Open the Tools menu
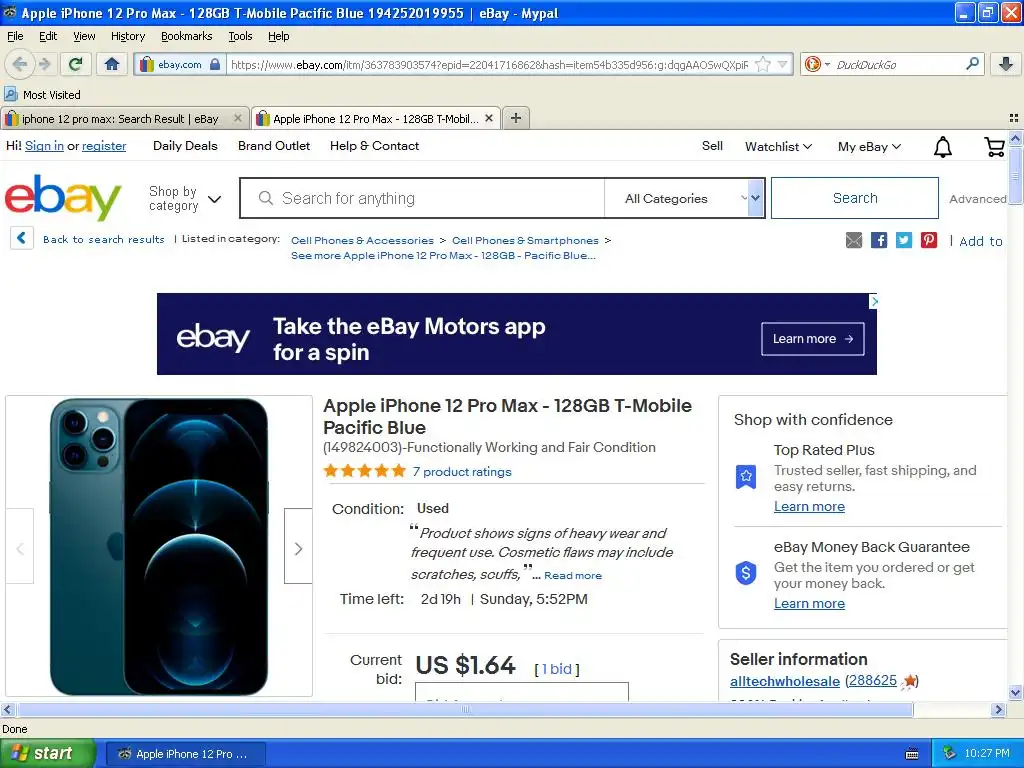This screenshot has width=1024, height=768. pyautogui.click(x=240, y=36)
